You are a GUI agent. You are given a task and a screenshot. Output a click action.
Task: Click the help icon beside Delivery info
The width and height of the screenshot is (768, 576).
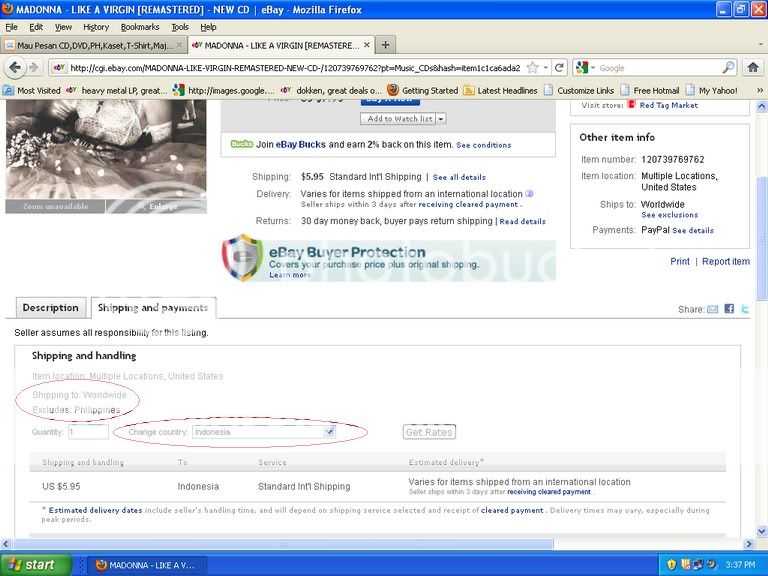point(529,193)
